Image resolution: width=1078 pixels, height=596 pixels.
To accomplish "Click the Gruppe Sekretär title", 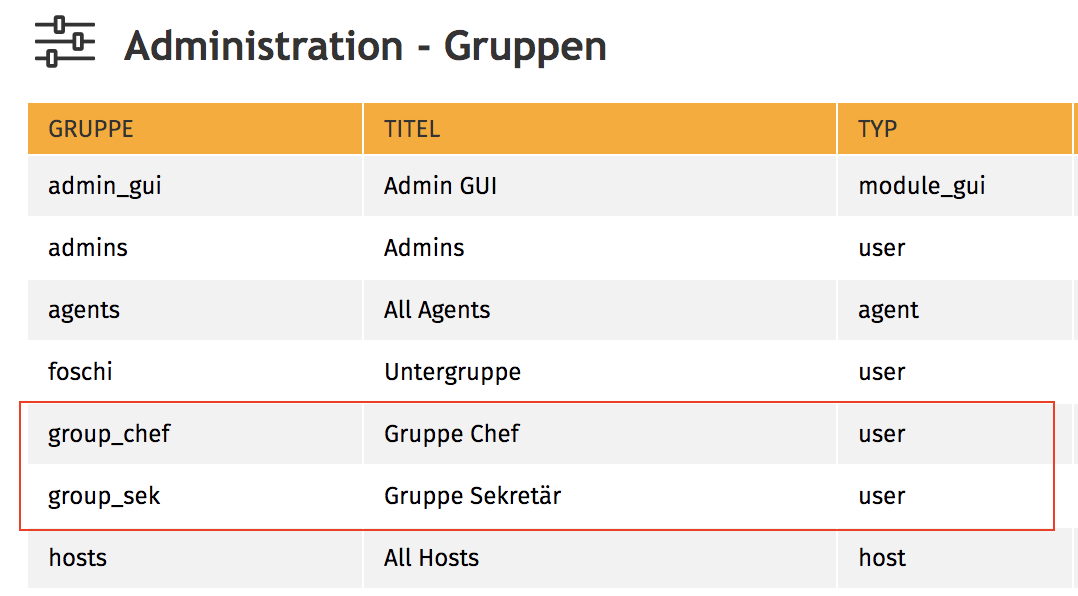I will pyautogui.click(x=472, y=496).
